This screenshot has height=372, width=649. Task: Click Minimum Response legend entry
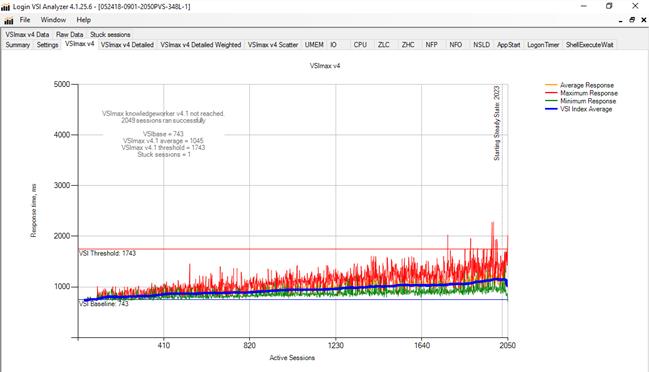(580, 101)
